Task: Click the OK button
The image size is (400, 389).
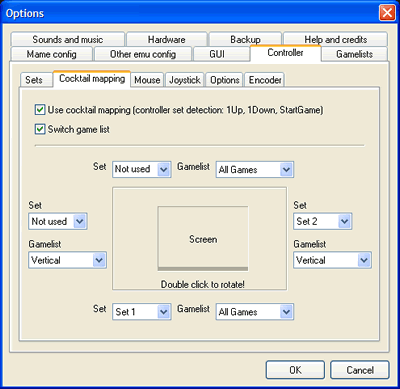Action: point(295,370)
